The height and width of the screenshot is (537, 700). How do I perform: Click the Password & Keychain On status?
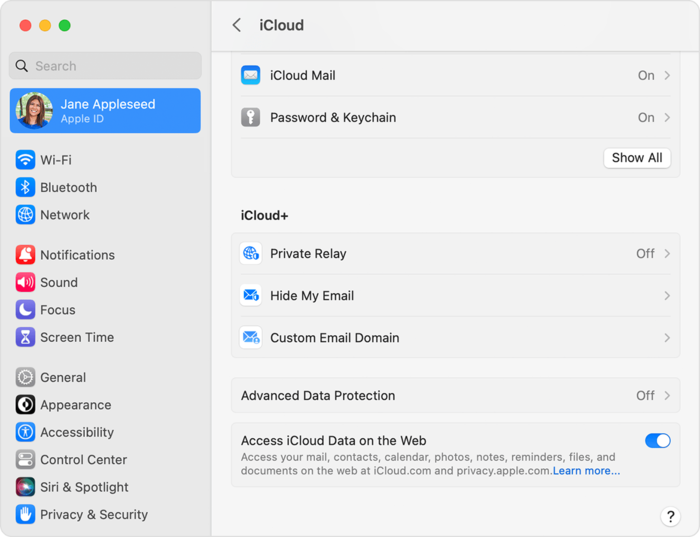646,117
